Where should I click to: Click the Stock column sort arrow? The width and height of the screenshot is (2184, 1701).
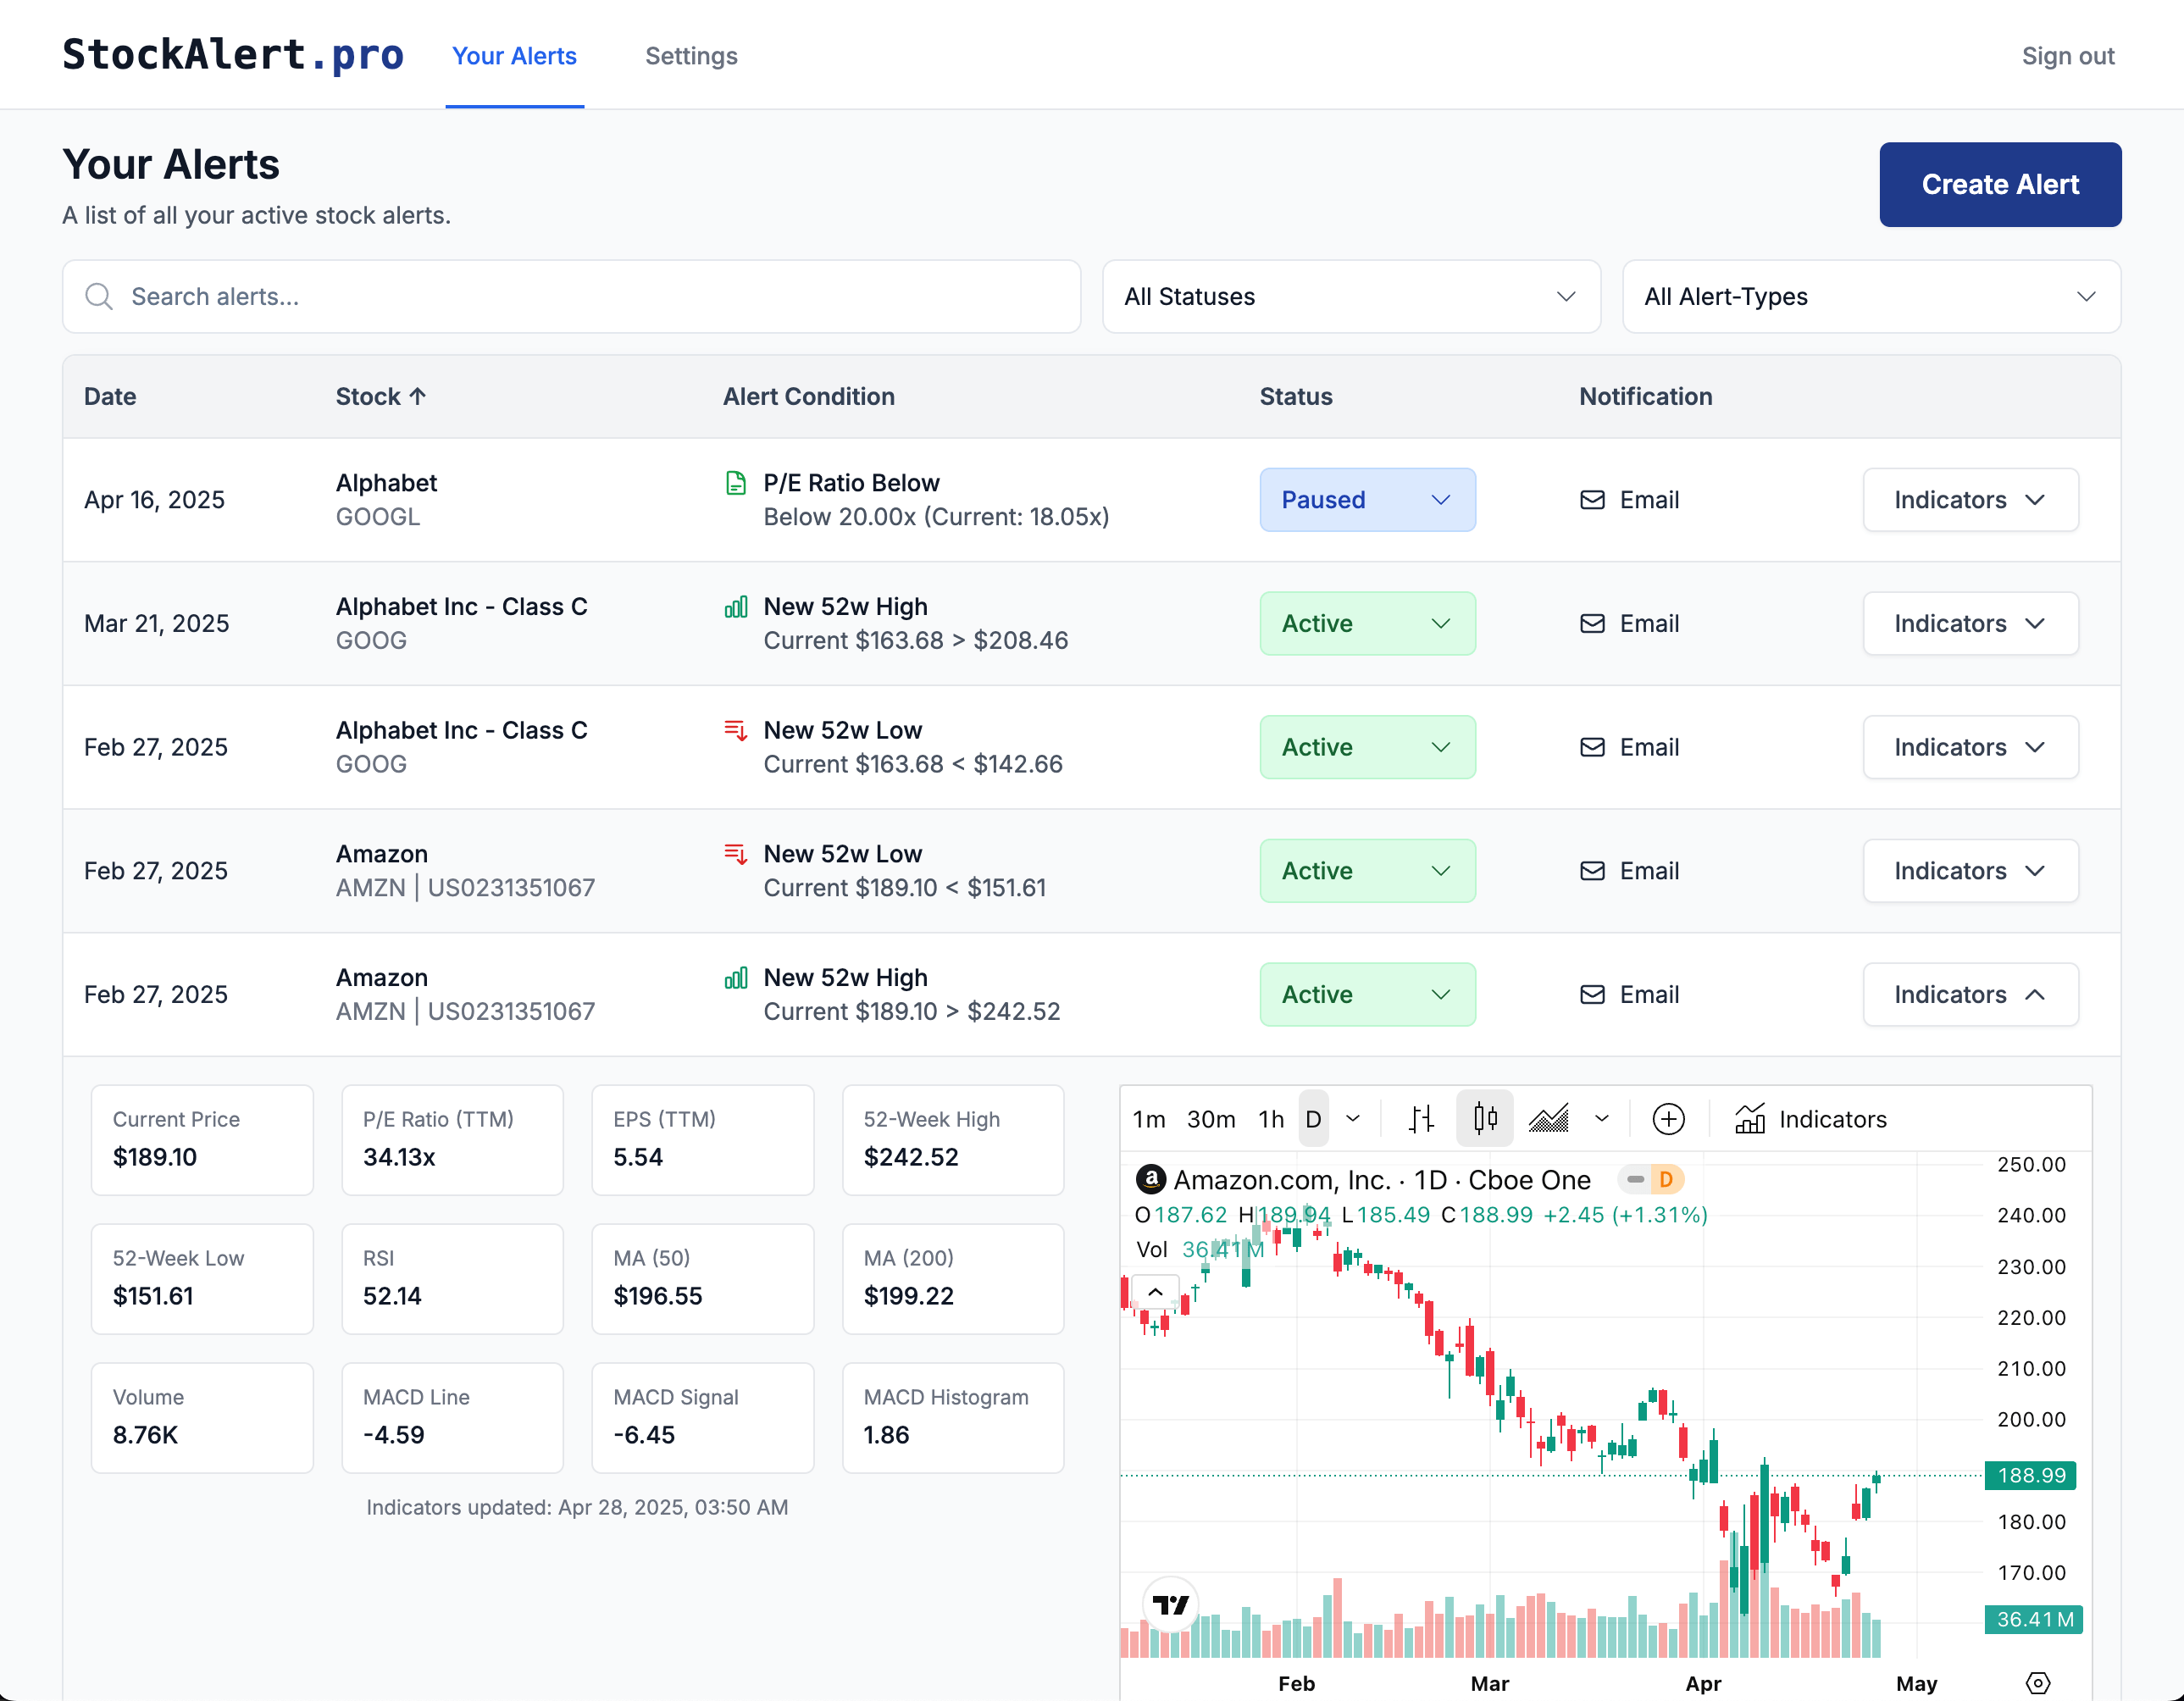click(x=418, y=396)
